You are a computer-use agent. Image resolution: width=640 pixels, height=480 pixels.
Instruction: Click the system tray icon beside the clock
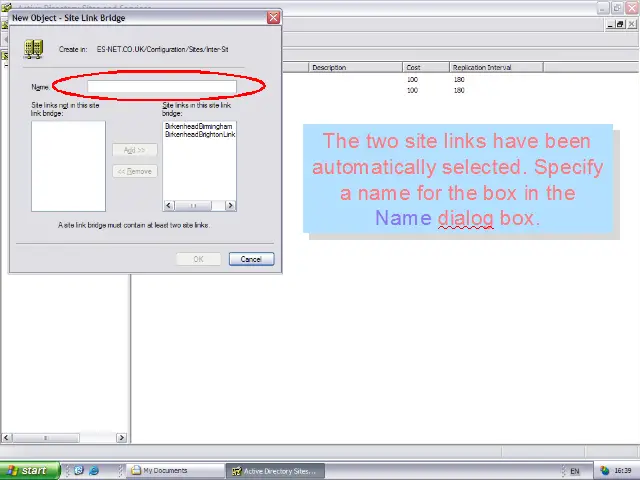pos(605,470)
